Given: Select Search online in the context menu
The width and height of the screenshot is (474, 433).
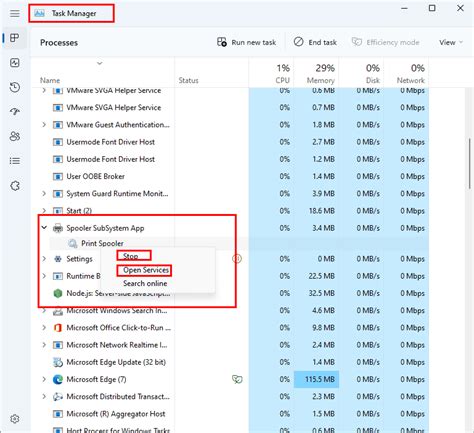Looking at the screenshot, I should (x=145, y=283).
